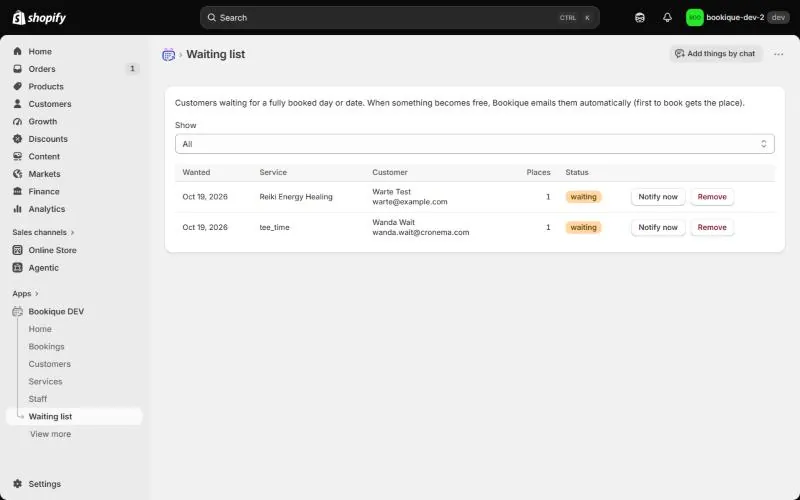Click the search magnifier icon
The image size is (800, 500).
[x=211, y=17]
